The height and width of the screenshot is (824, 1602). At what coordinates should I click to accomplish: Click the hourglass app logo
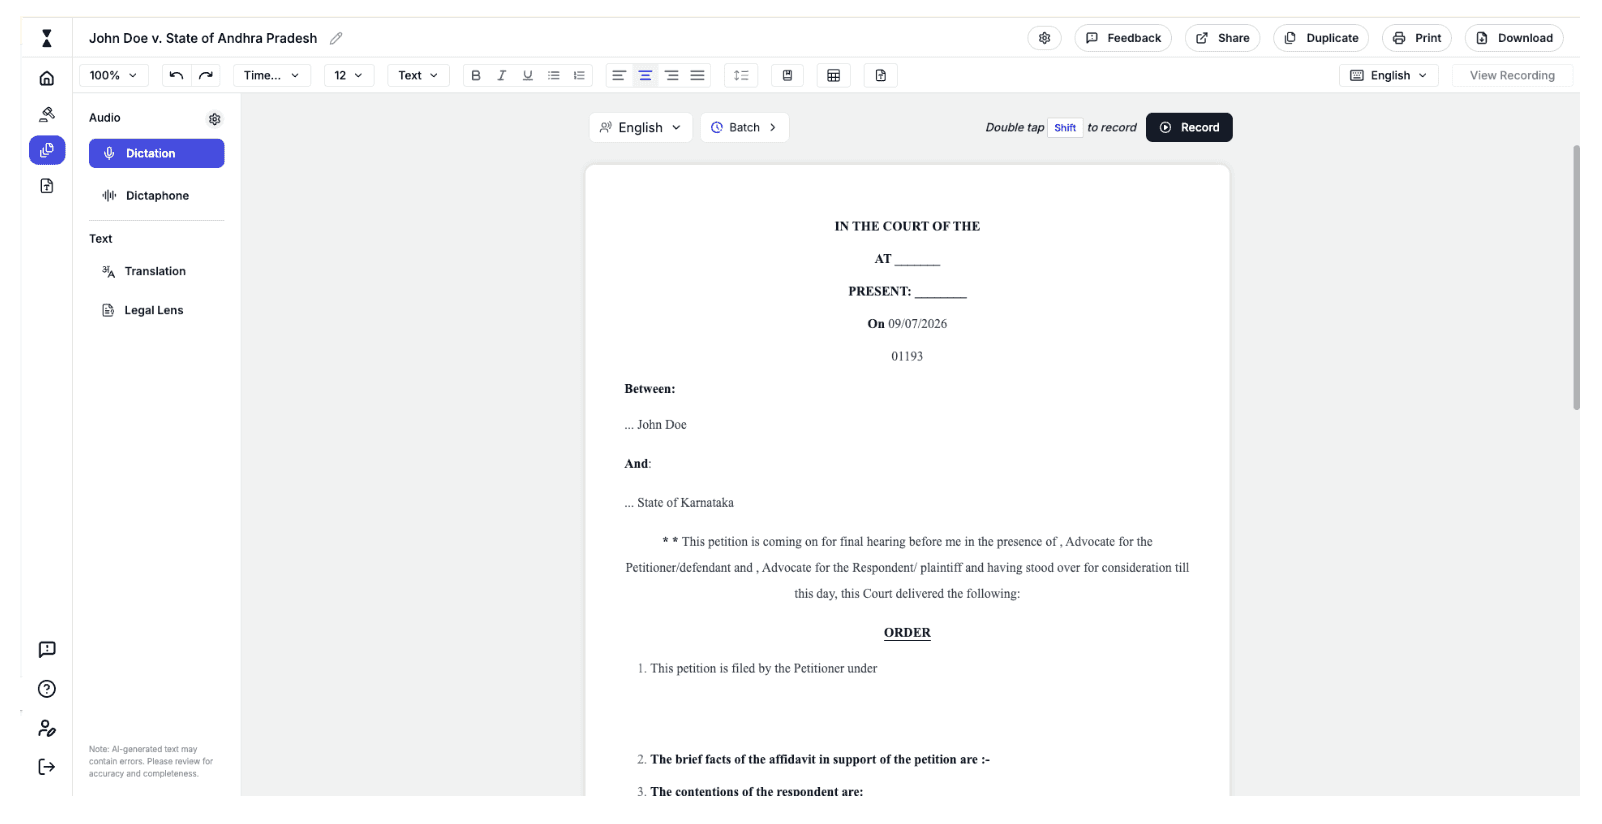[x=47, y=39]
